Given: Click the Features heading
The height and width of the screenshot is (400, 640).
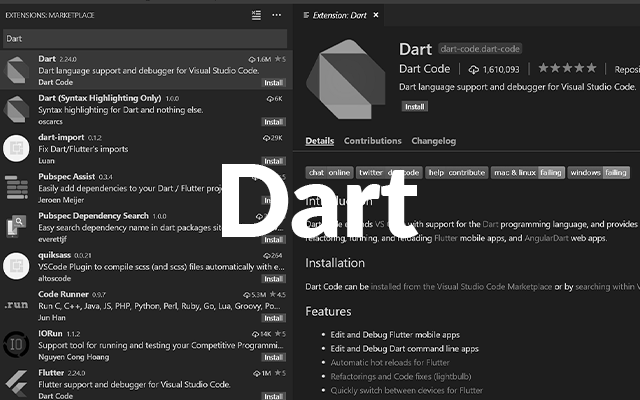Looking at the screenshot, I should (328, 311).
